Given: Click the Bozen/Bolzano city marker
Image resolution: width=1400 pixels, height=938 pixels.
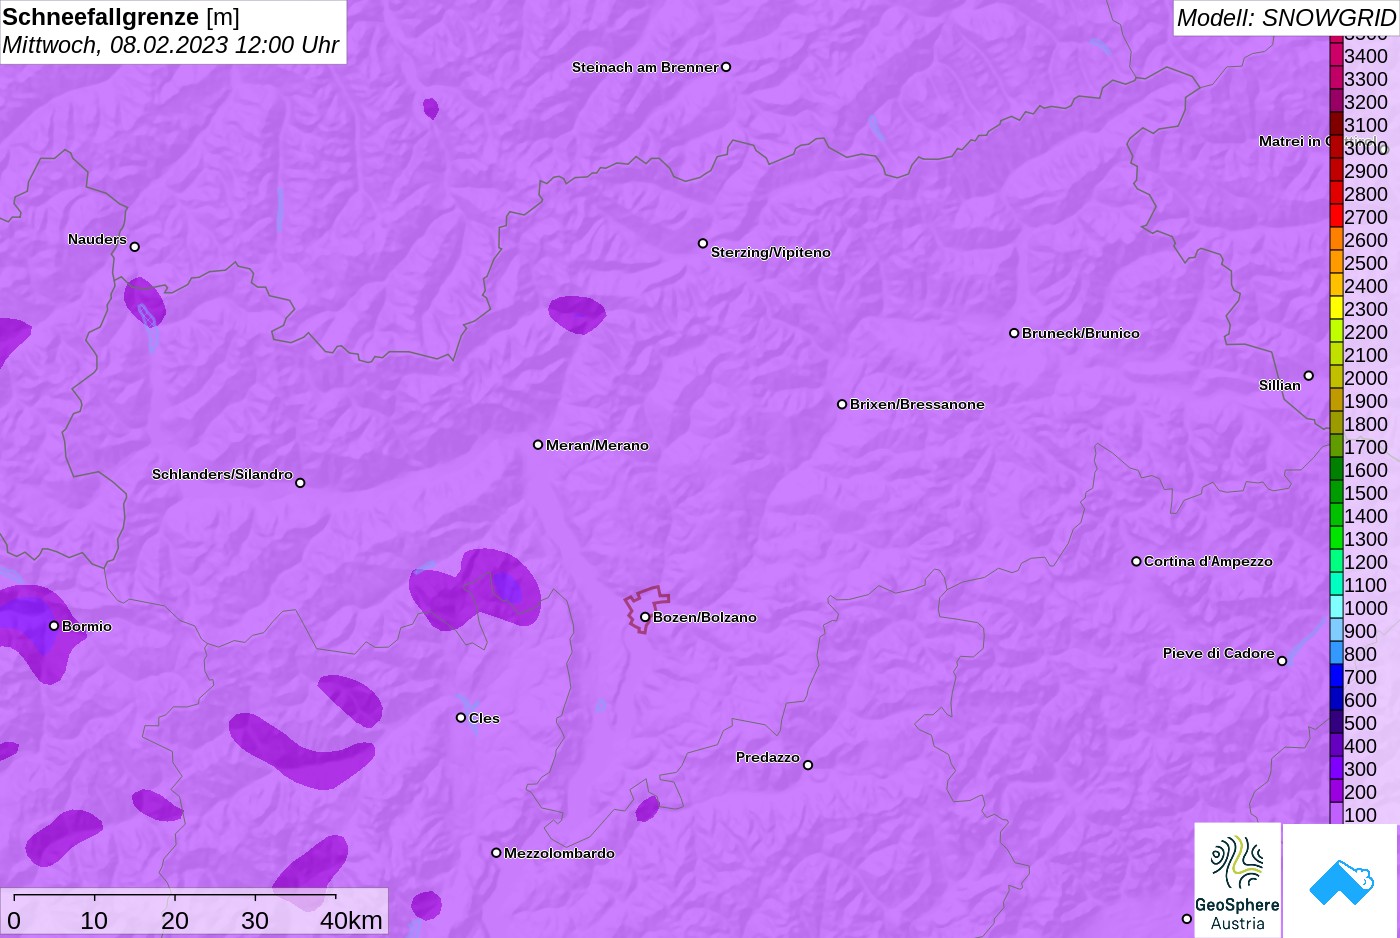Looking at the screenshot, I should tap(645, 617).
